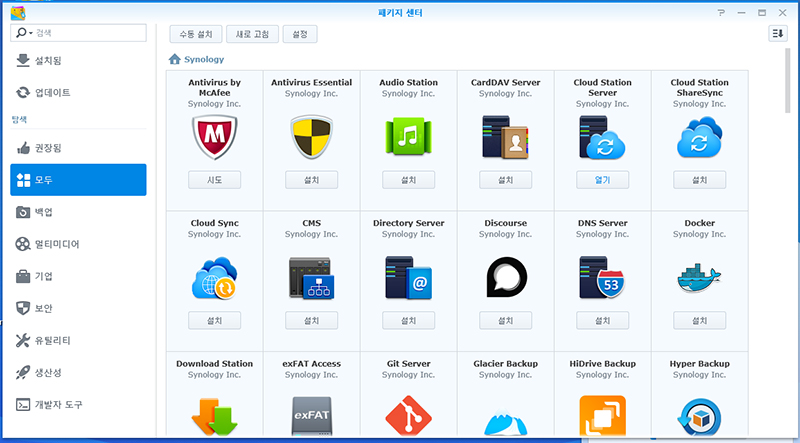Click the HiDrive Backup orange icon

603,415
